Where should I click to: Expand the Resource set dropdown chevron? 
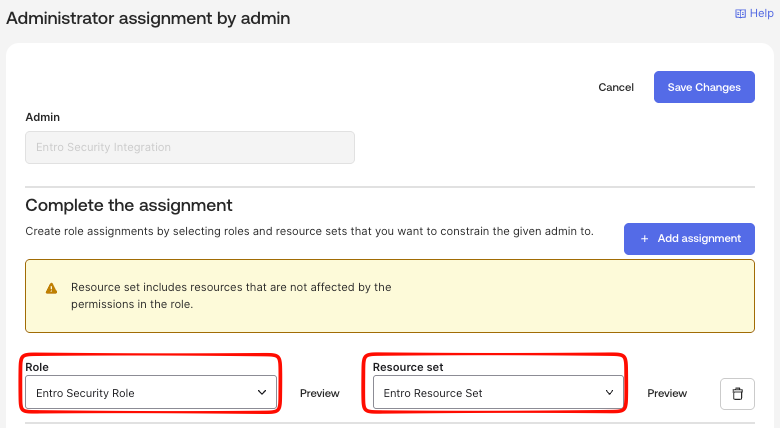coord(609,393)
